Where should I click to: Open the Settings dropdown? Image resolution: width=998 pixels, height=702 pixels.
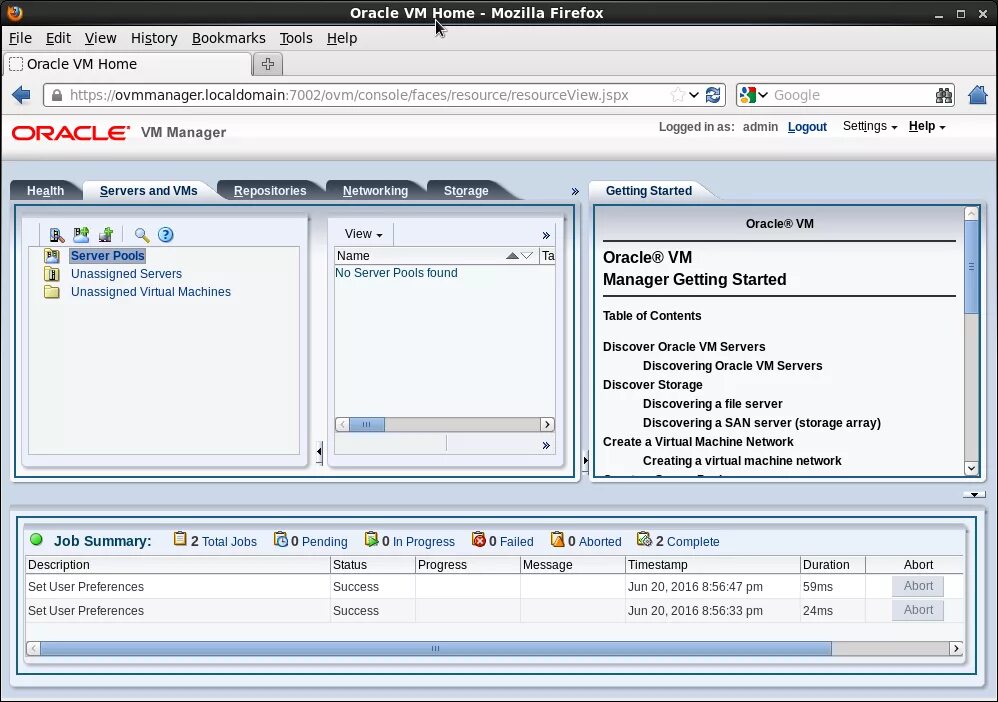coord(869,127)
